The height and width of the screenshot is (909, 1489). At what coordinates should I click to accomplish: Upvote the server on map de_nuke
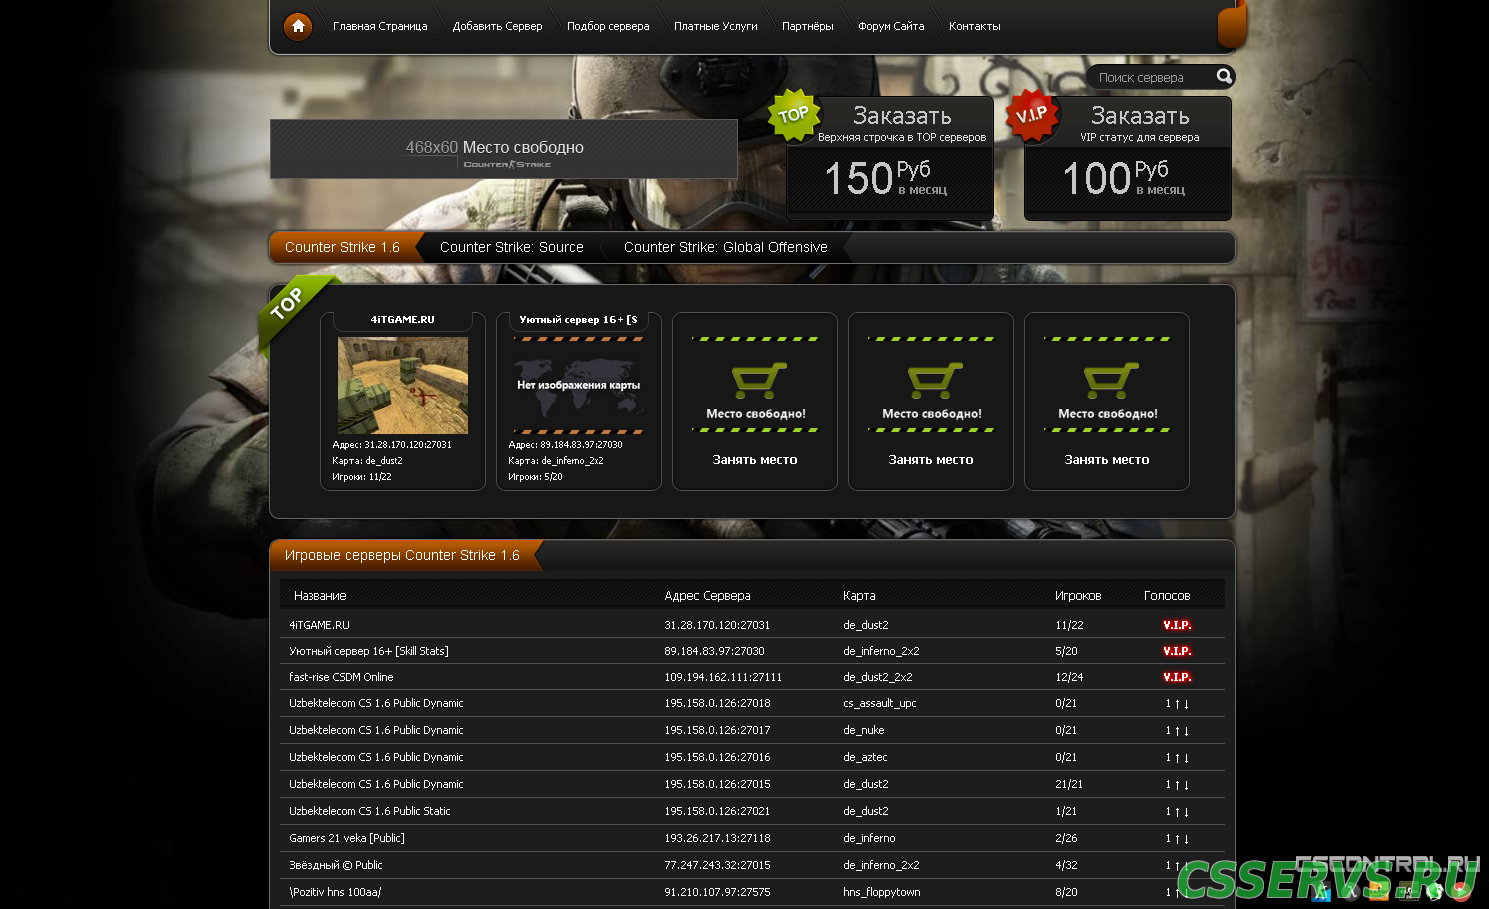tap(1177, 731)
